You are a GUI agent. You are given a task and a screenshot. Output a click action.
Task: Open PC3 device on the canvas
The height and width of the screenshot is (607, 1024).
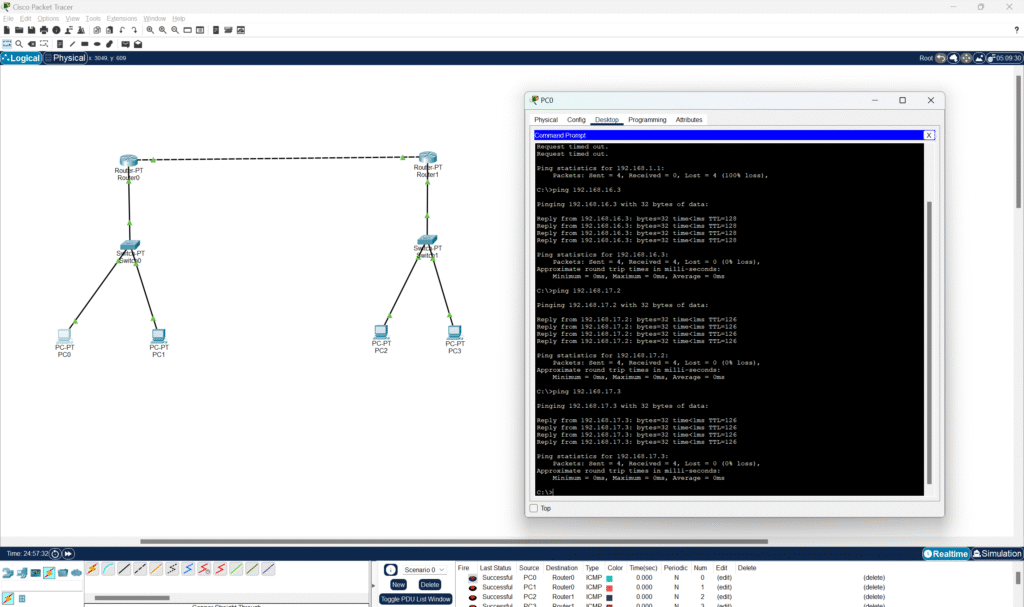point(455,333)
